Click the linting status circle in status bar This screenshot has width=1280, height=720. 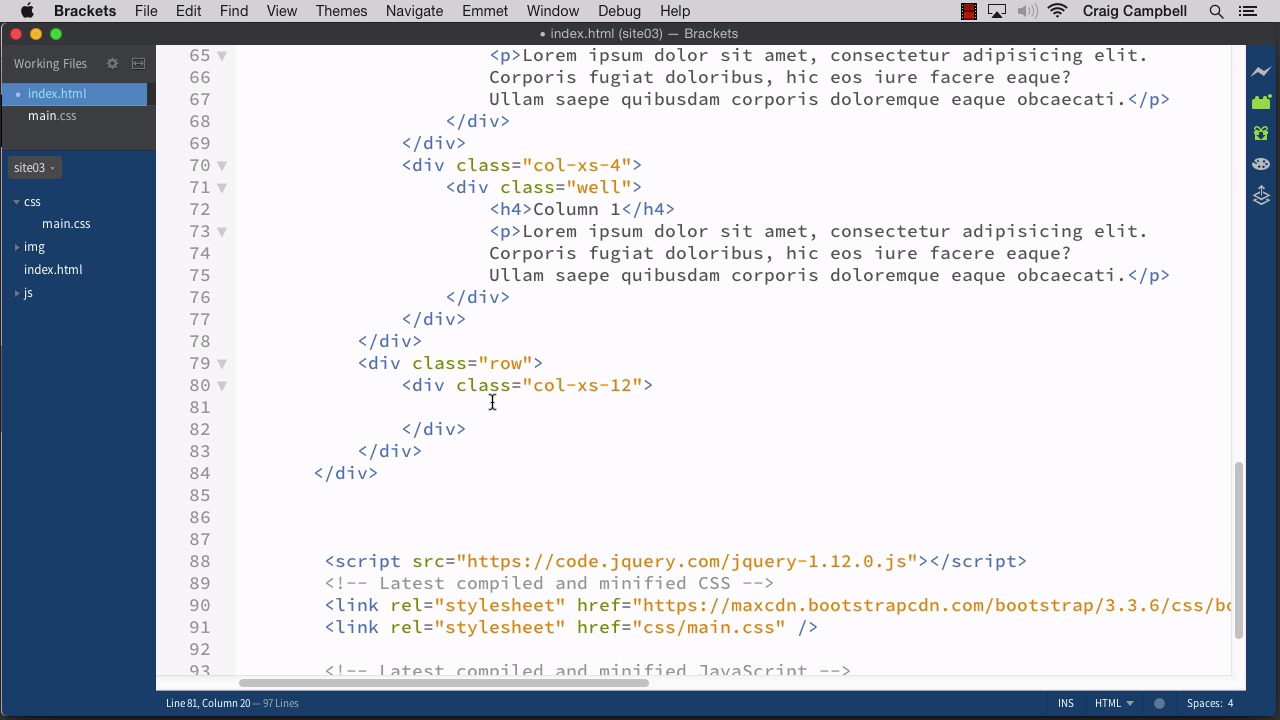pyautogui.click(x=1159, y=703)
